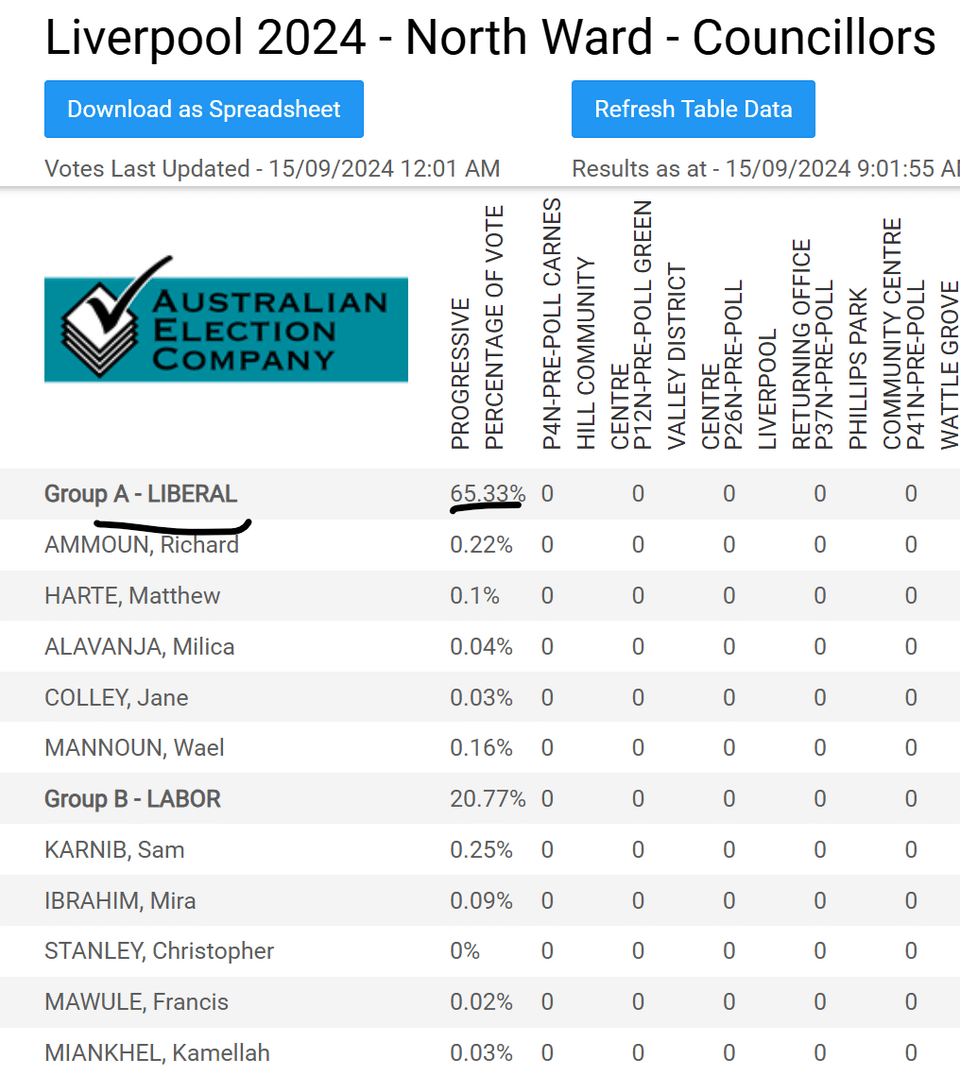
Task: Click MAWULE, Francis candidate name
Action: click(137, 1002)
